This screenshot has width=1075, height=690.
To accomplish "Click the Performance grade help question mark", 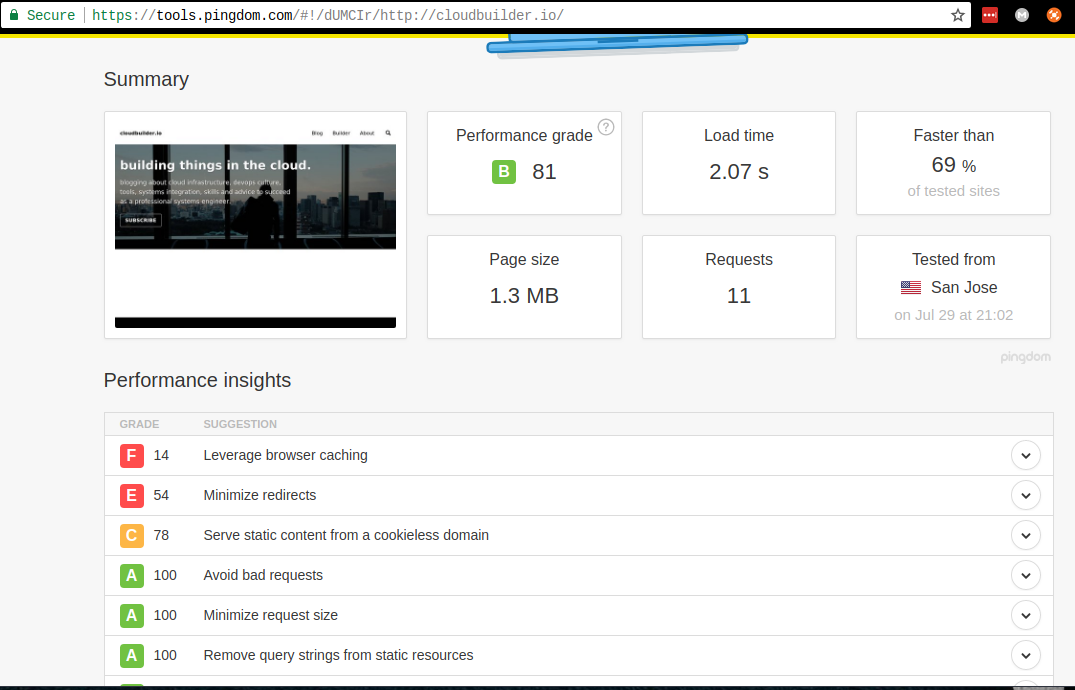I will coord(605,127).
